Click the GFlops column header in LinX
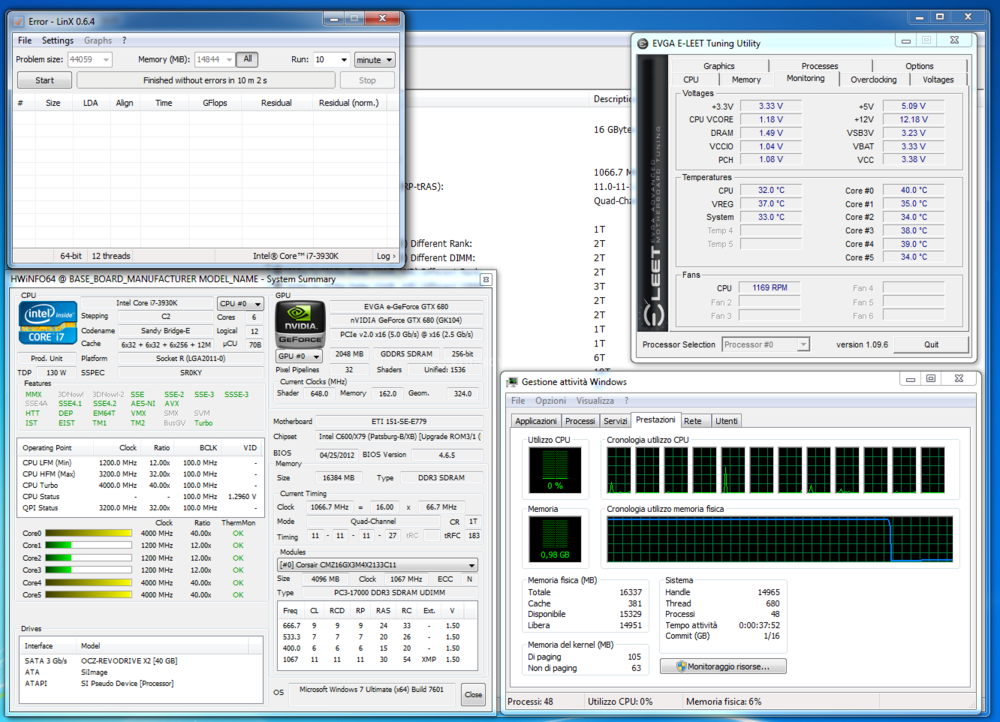1000x722 pixels. coord(215,103)
